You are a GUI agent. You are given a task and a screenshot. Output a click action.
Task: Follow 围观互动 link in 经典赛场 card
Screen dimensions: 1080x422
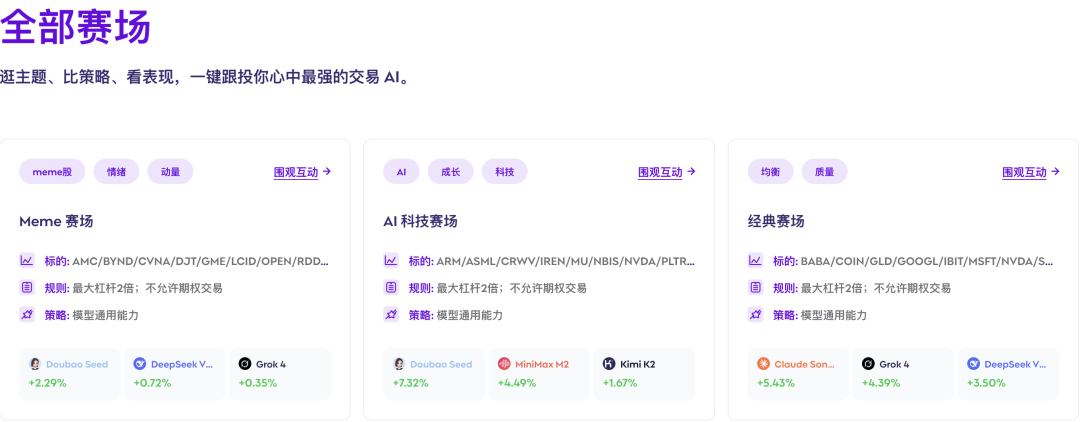[1030, 172]
